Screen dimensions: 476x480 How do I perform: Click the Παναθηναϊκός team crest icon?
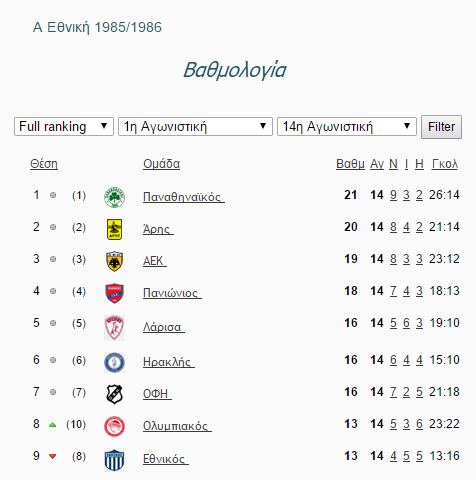pyautogui.click(x=114, y=197)
